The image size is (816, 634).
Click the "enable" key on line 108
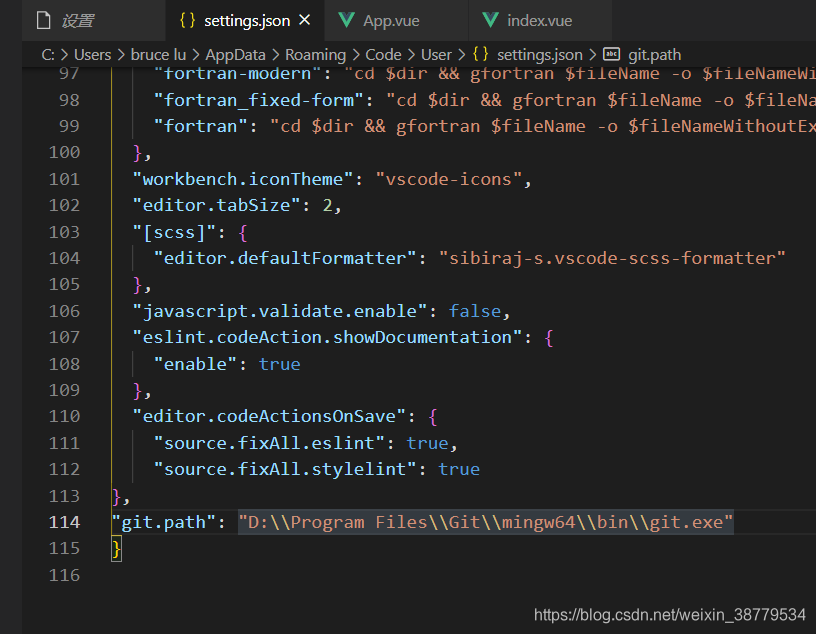point(196,364)
